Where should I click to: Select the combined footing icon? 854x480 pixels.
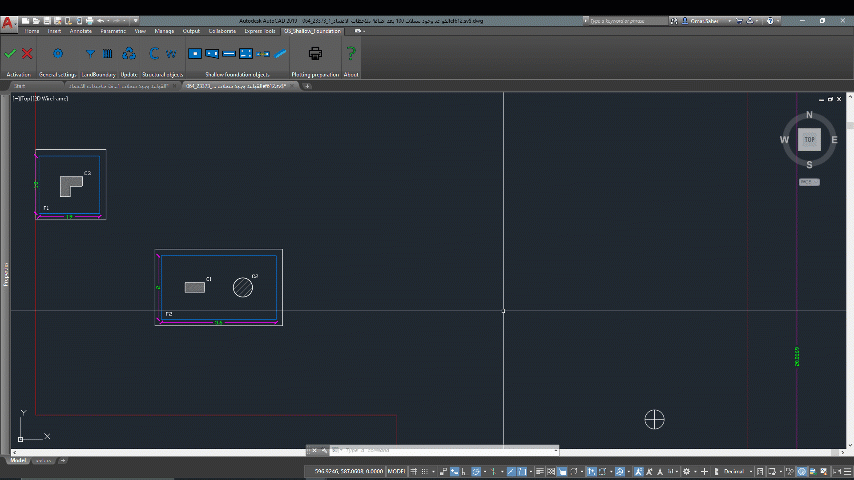212,53
